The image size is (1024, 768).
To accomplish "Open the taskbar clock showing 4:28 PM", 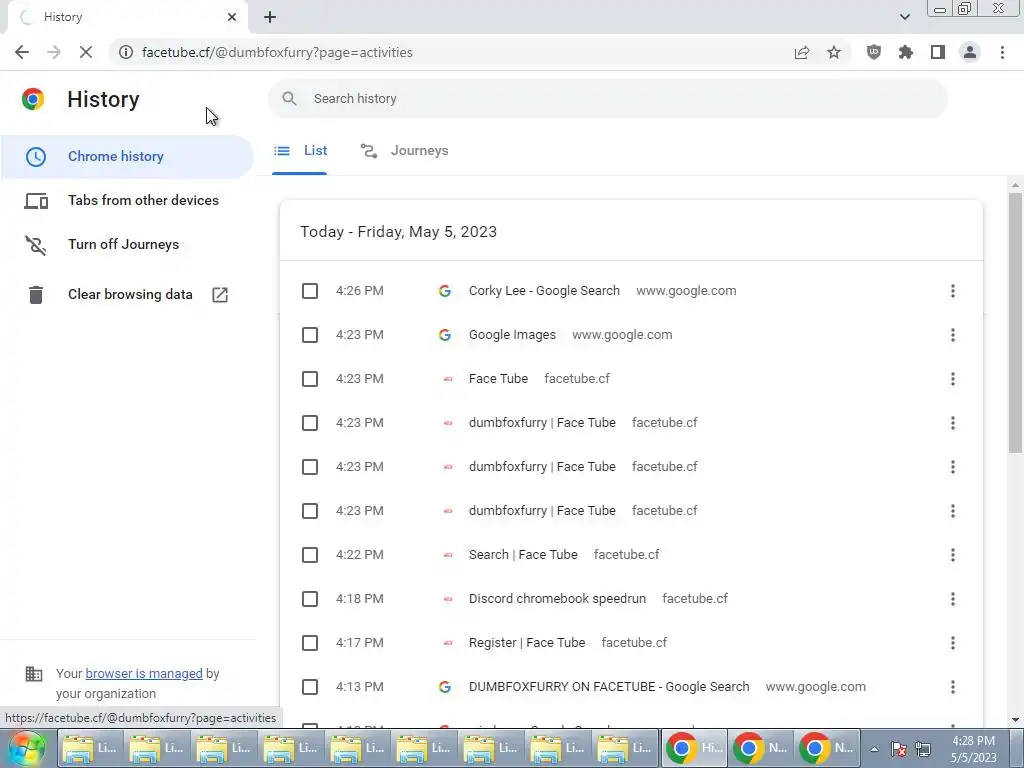I will [973, 749].
